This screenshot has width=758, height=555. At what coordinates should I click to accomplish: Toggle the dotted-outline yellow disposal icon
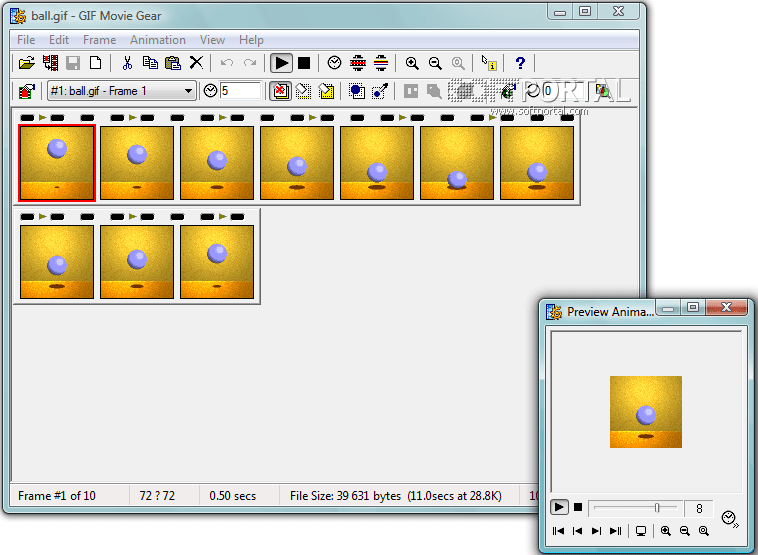point(303,91)
